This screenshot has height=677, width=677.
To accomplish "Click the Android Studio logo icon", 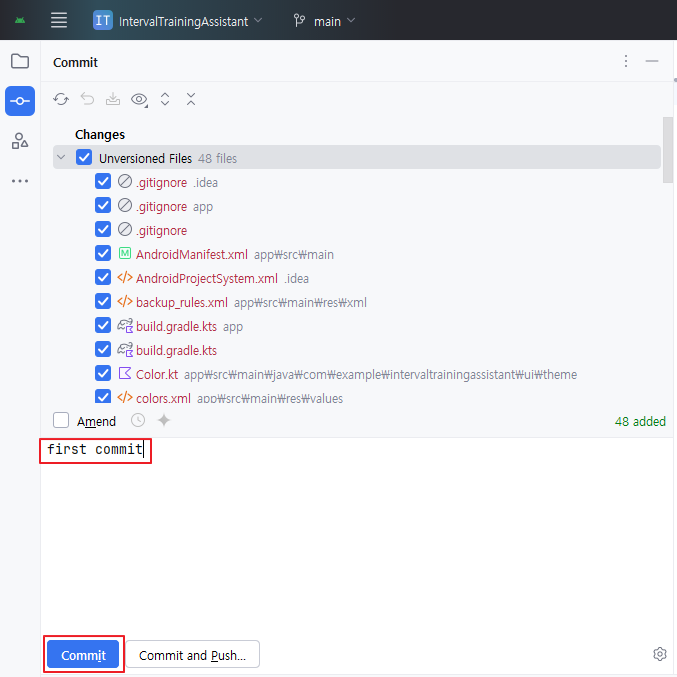I will [x=20, y=20].
